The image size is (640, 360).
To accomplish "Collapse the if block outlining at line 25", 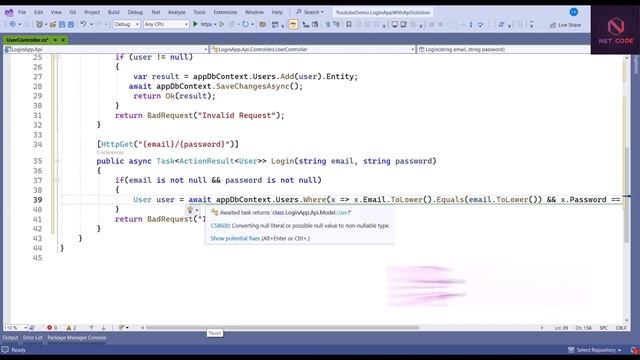I will pyautogui.click(x=57, y=57).
